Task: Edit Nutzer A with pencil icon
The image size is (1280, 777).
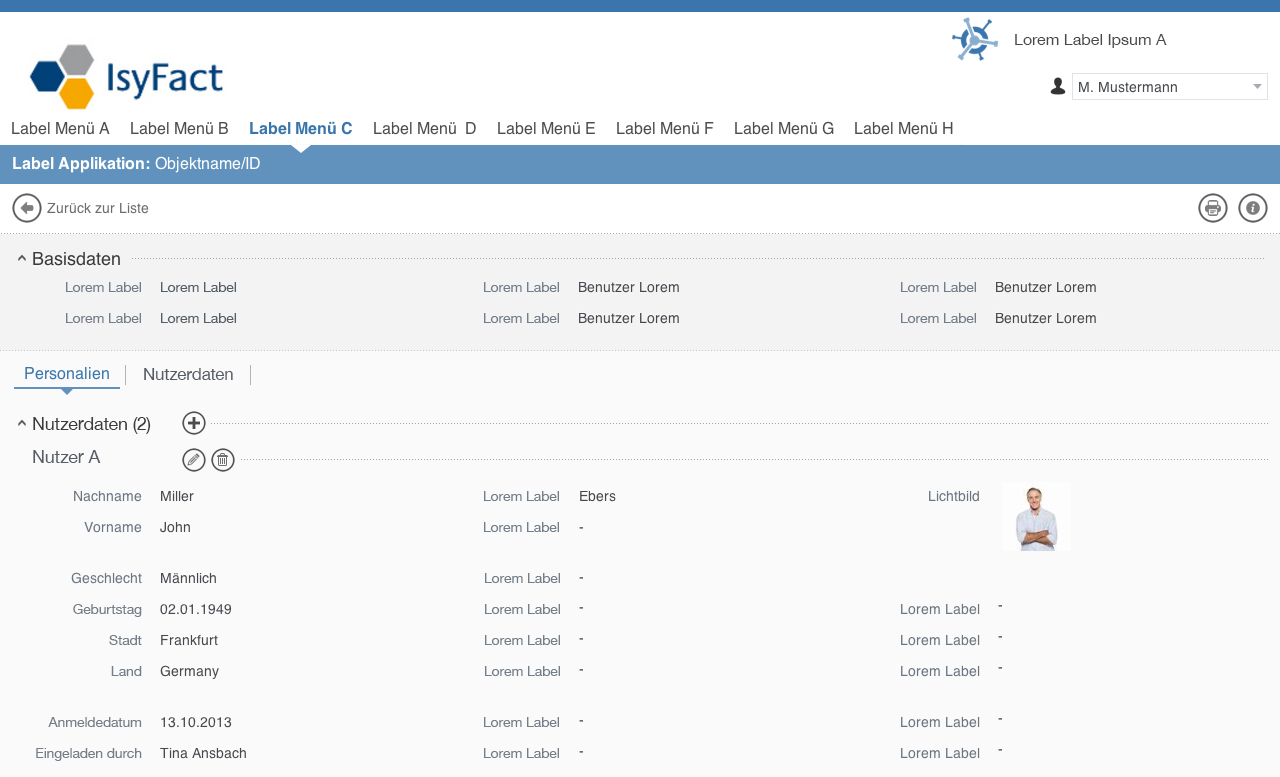Action: pyautogui.click(x=194, y=460)
